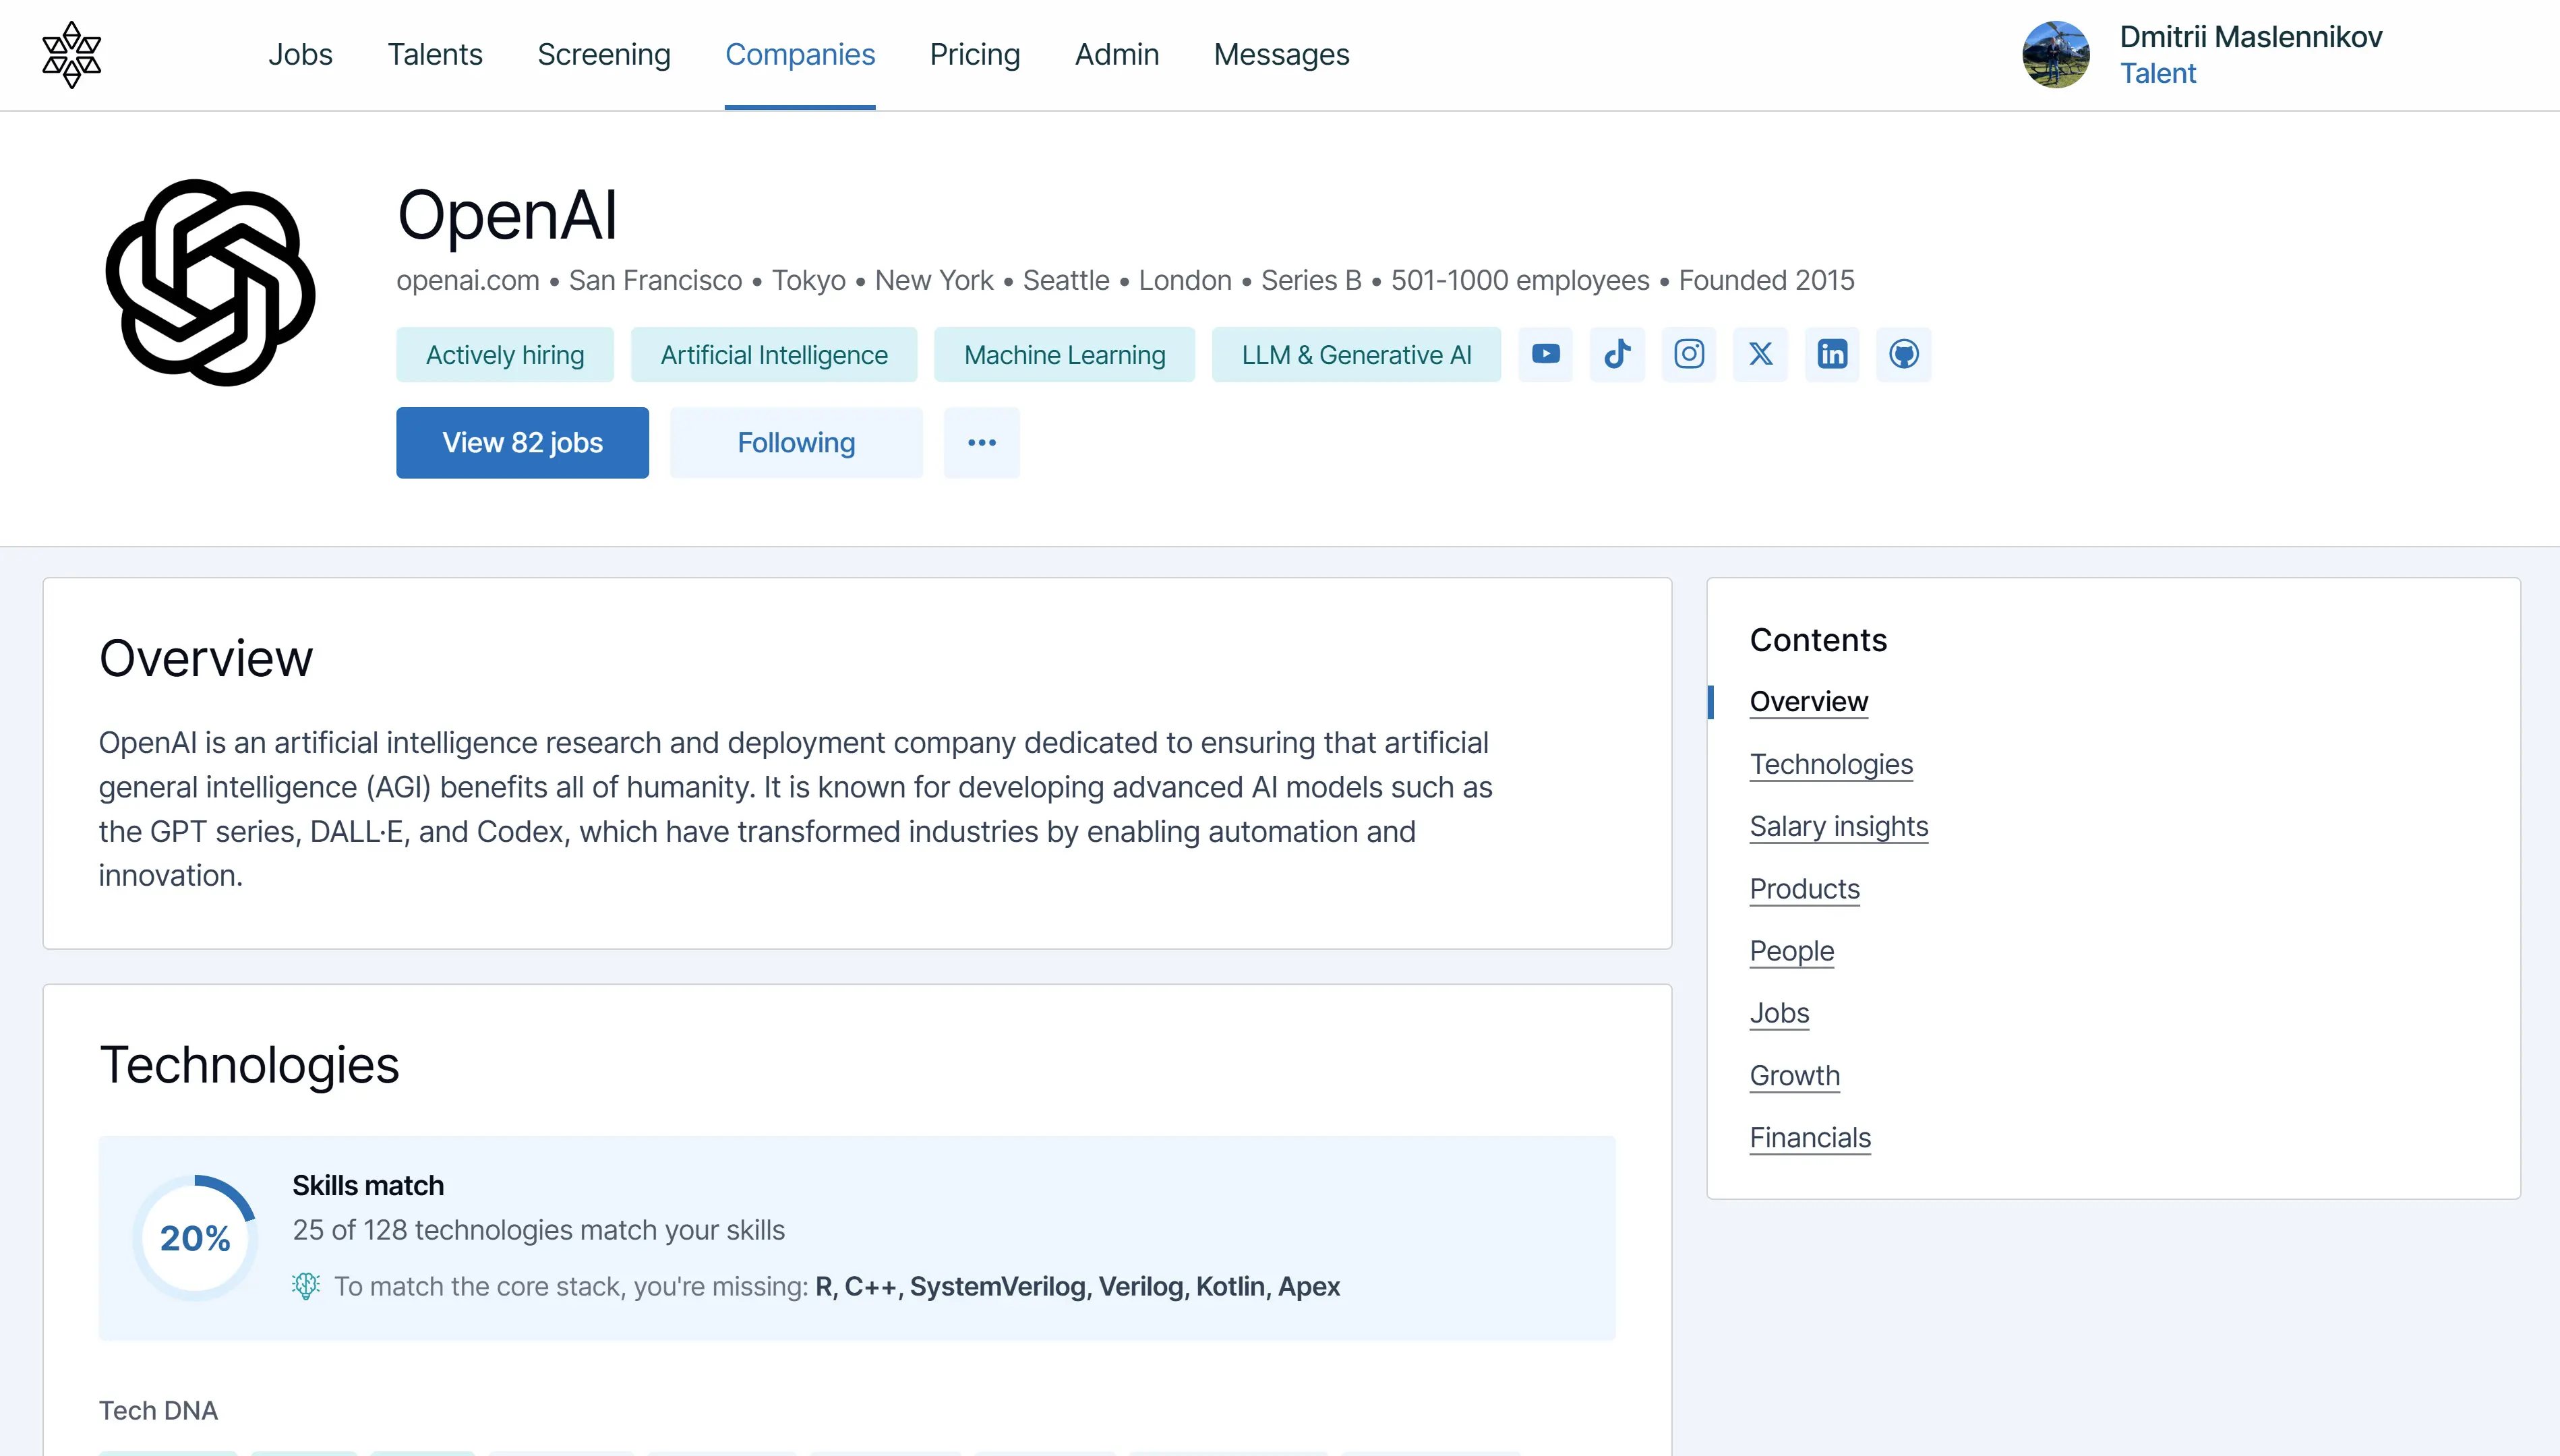Open OpenAI's LinkedIn page icon
The width and height of the screenshot is (2560, 1456).
(x=1832, y=354)
